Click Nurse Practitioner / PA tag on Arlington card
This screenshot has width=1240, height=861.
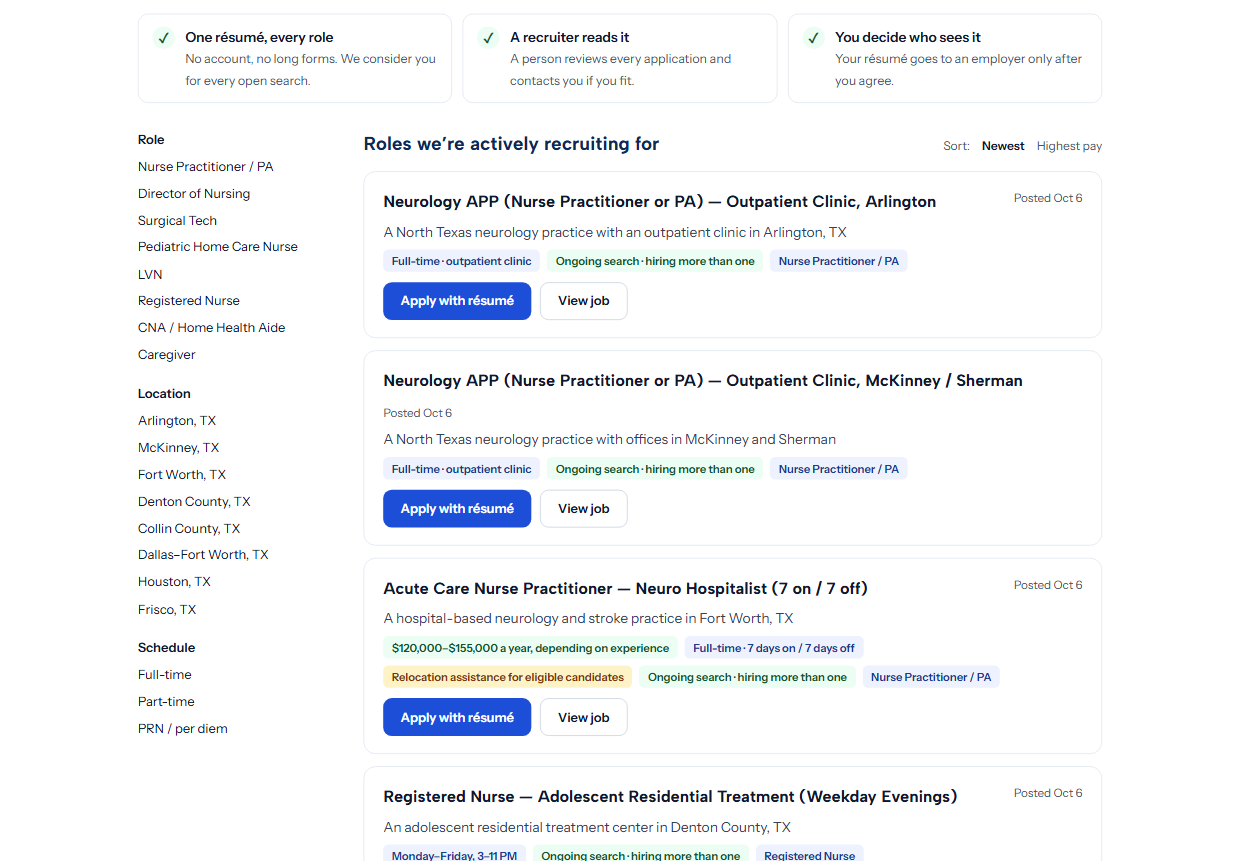[x=838, y=261]
